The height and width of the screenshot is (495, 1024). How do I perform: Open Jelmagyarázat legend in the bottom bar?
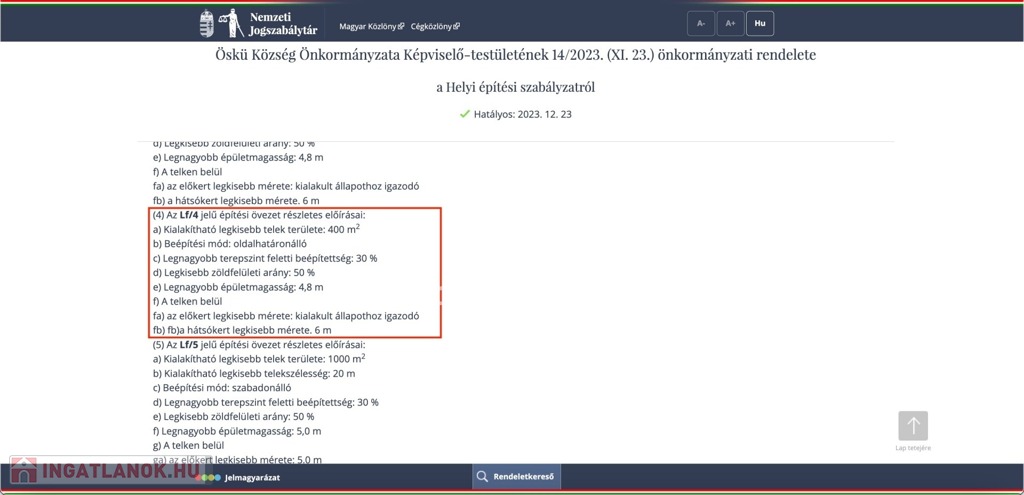tap(252, 477)
